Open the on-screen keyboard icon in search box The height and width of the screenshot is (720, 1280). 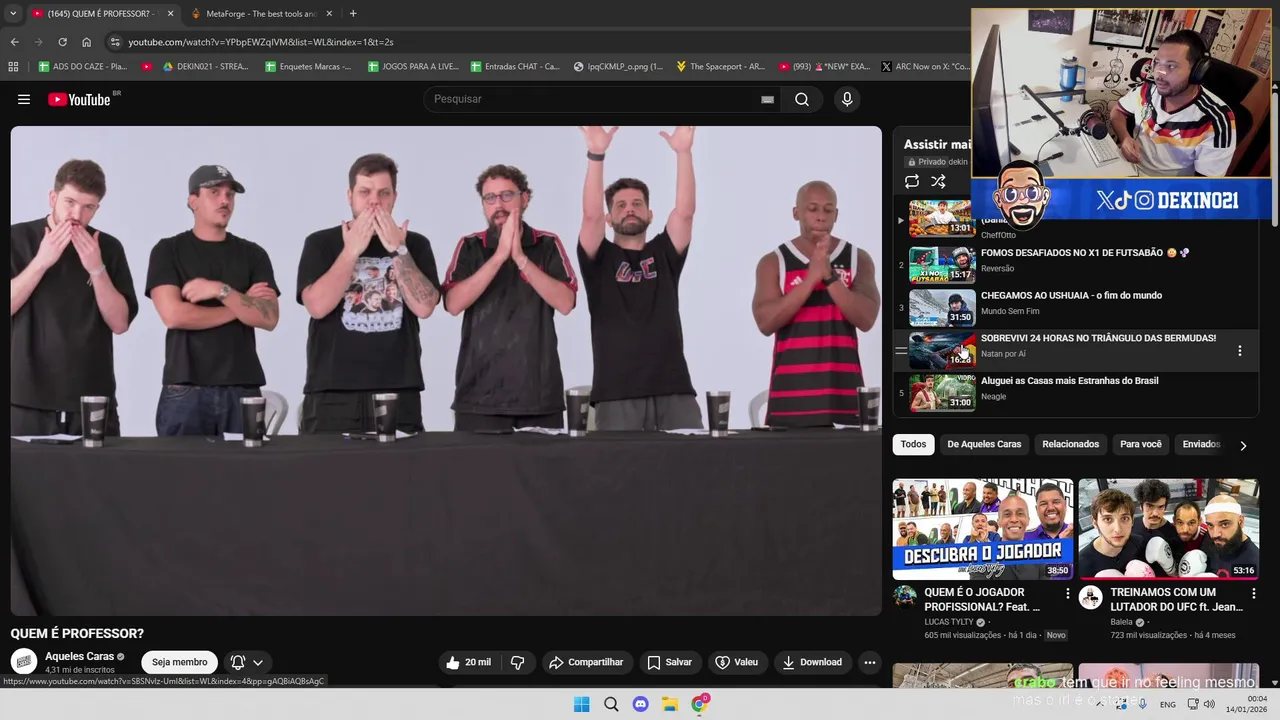coord(767,99)
